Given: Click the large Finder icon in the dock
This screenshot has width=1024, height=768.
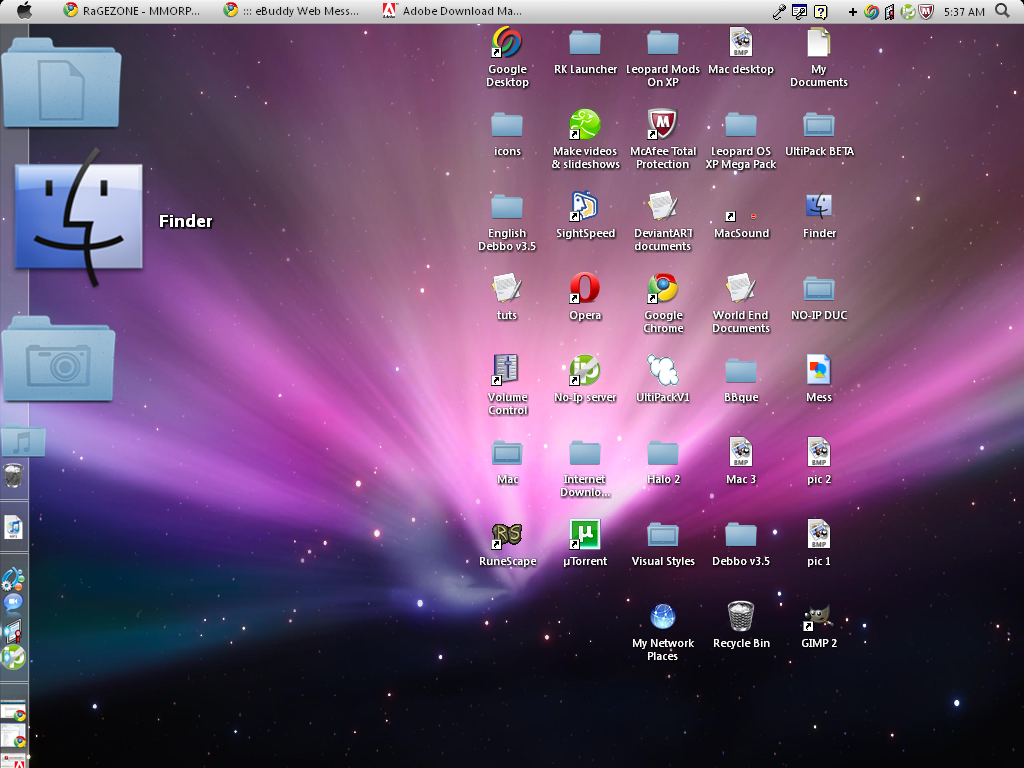Looking at the screenshot, I should point(78,217).
